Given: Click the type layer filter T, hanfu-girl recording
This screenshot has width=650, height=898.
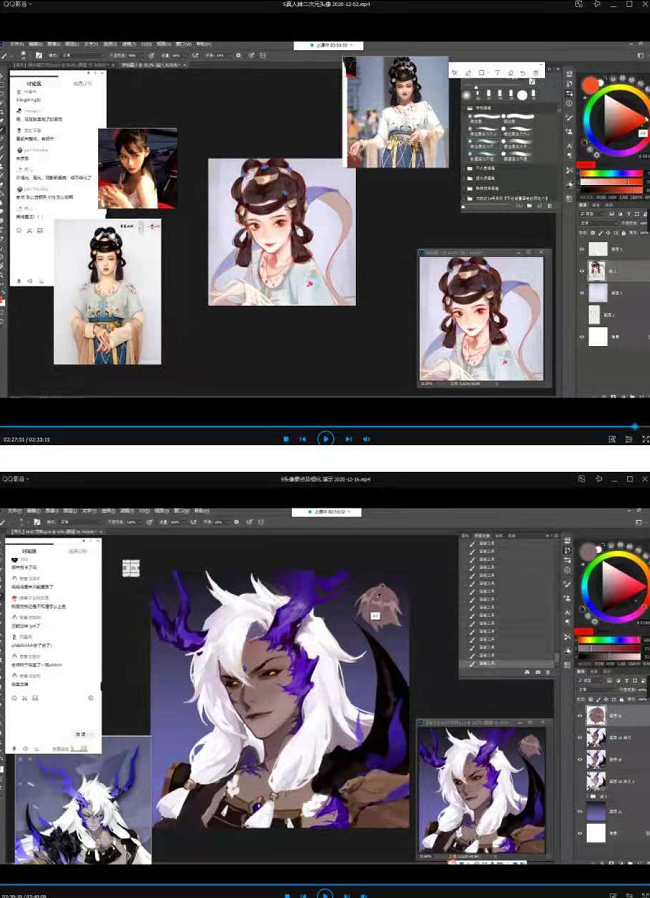Looking at the screenshot, I should [x=629, y=214].
